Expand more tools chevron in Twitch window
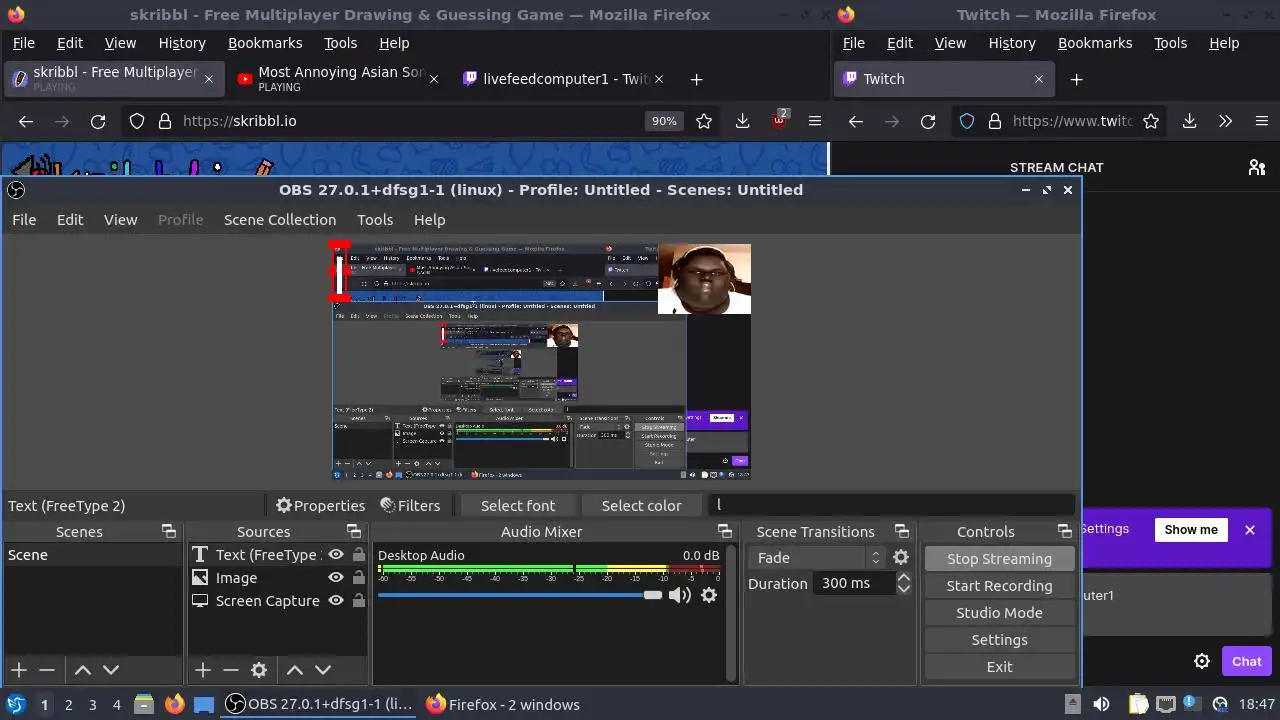The image size is (1280, 720). tap(1225, 121)
